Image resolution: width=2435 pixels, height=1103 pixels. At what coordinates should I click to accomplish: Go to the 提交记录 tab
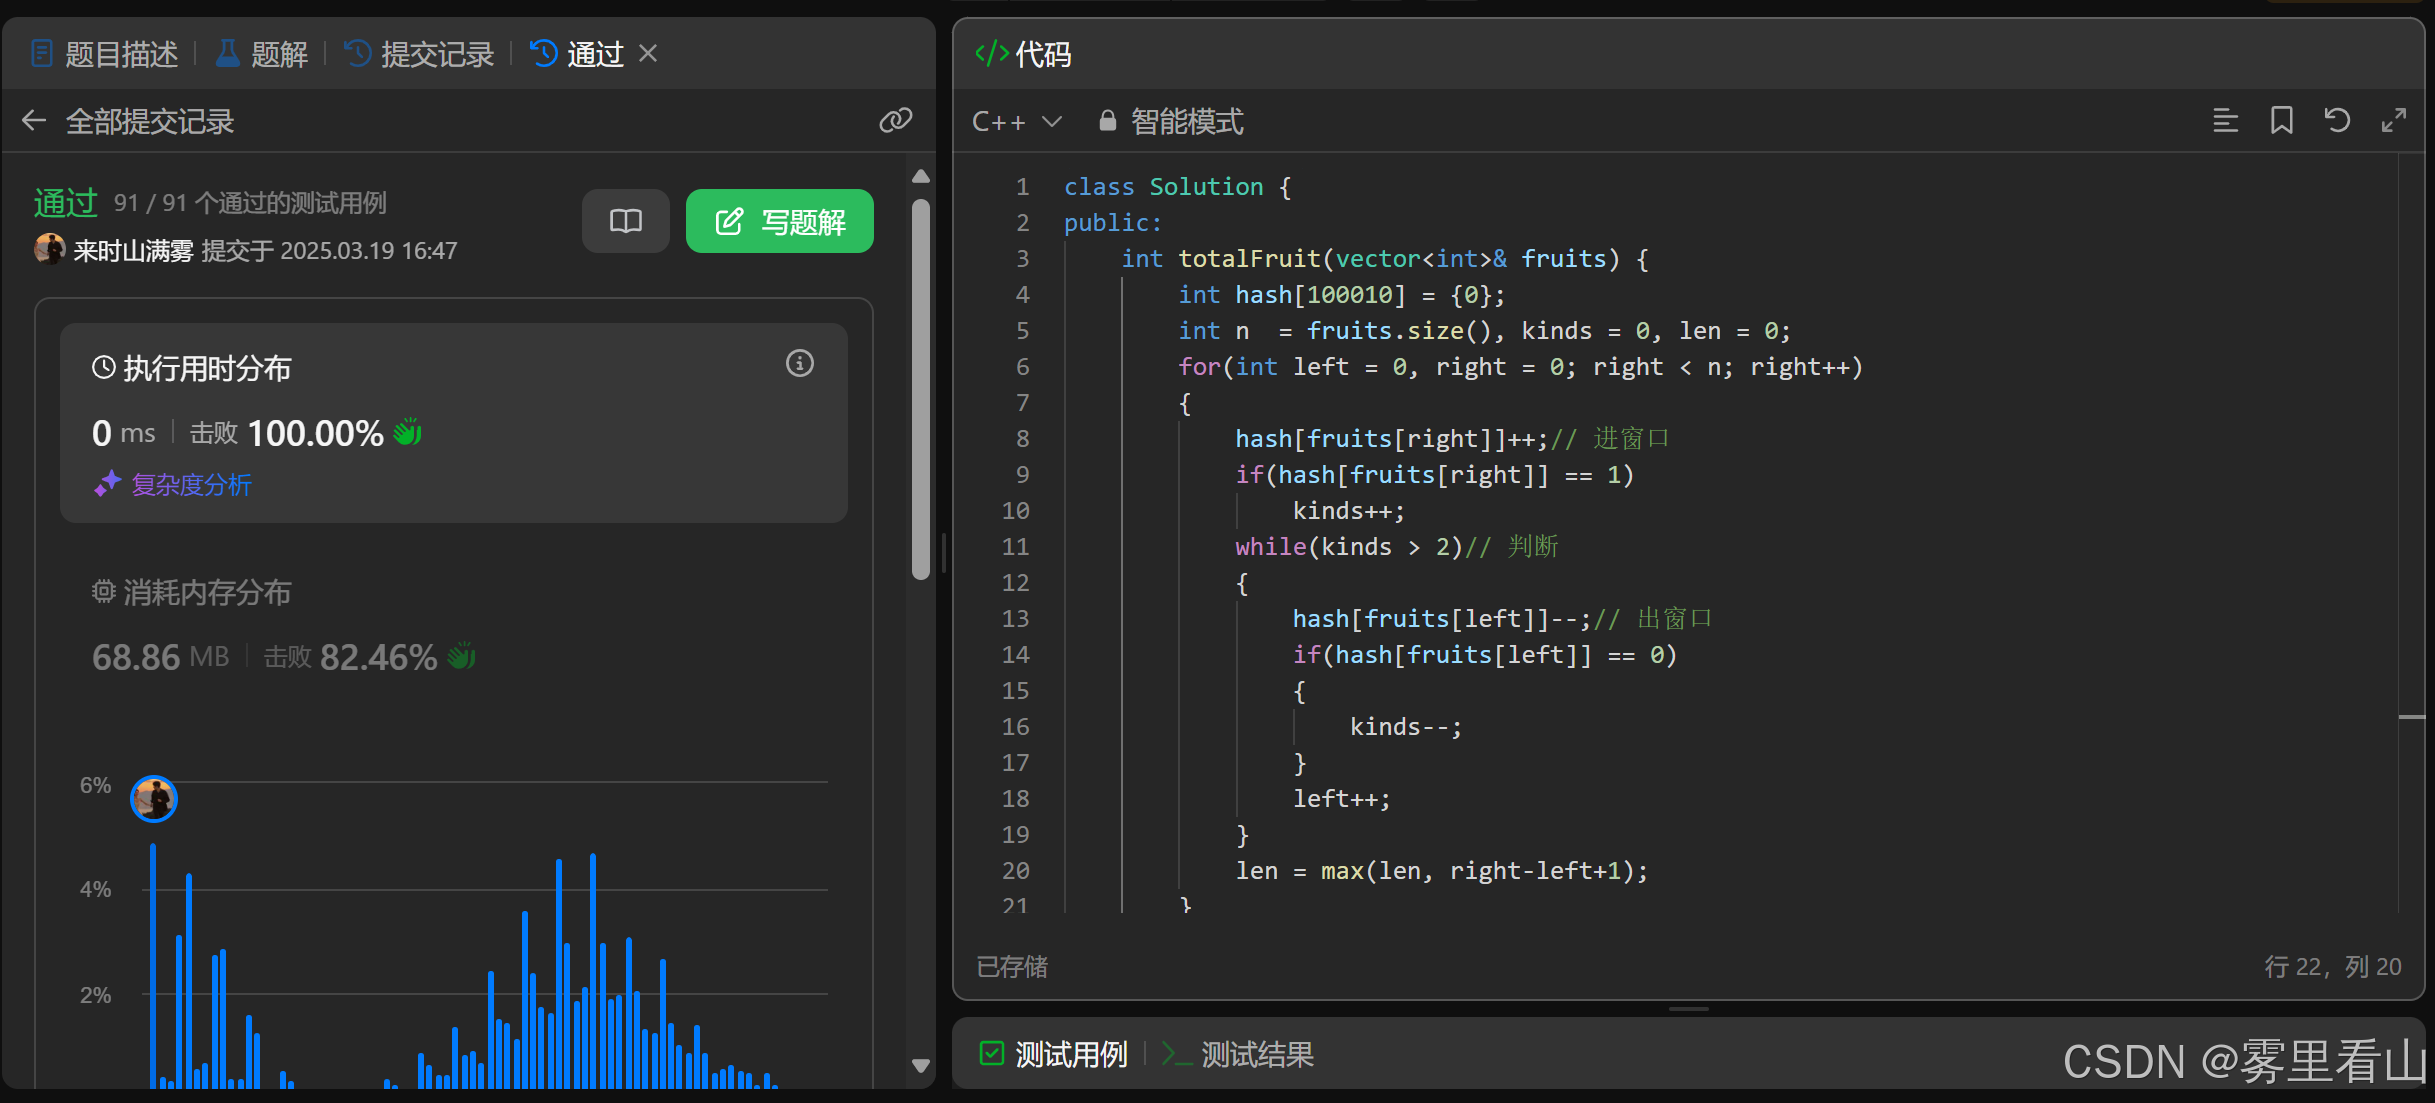pos(419,54)
